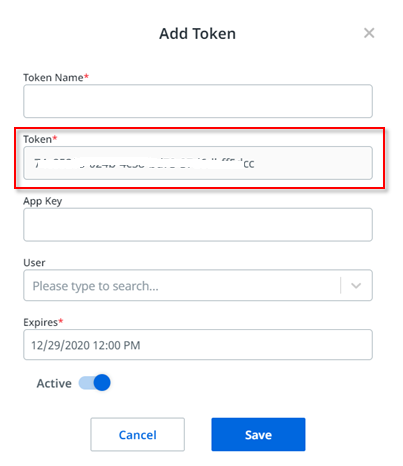The height and width of the screenshot is (466, 403).
Task: Expand the User dropdown chevron
Action: 356,286
